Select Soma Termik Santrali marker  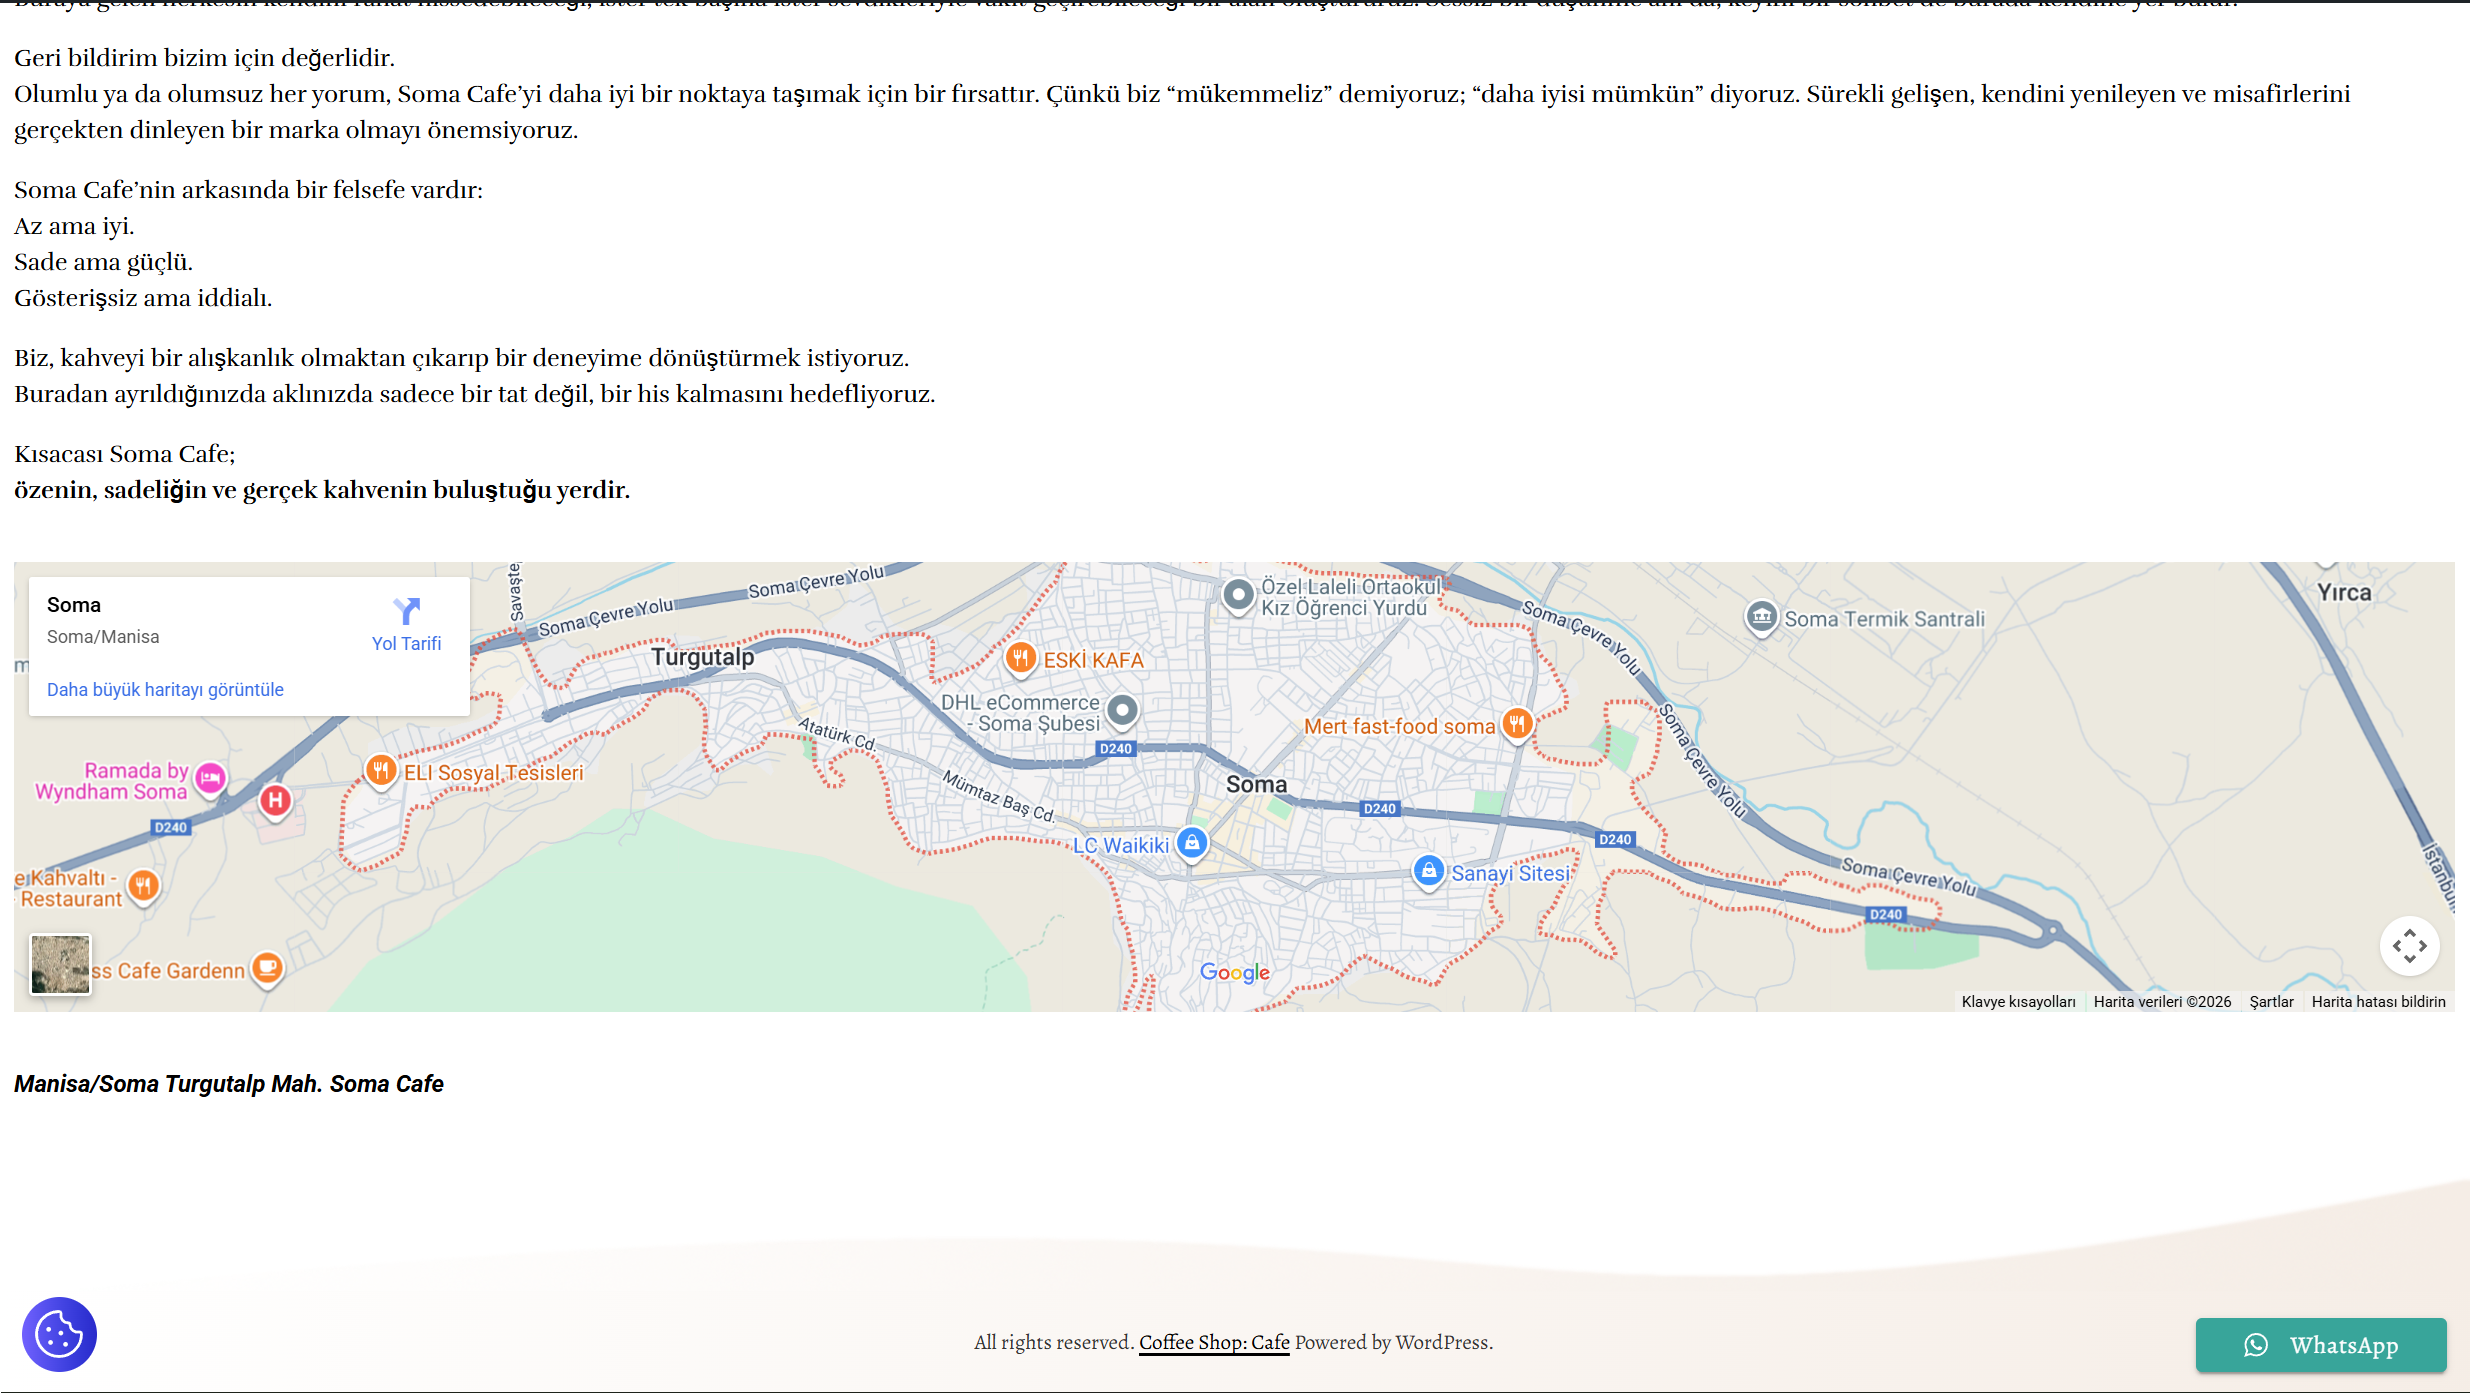click(x=1761, y=617)
